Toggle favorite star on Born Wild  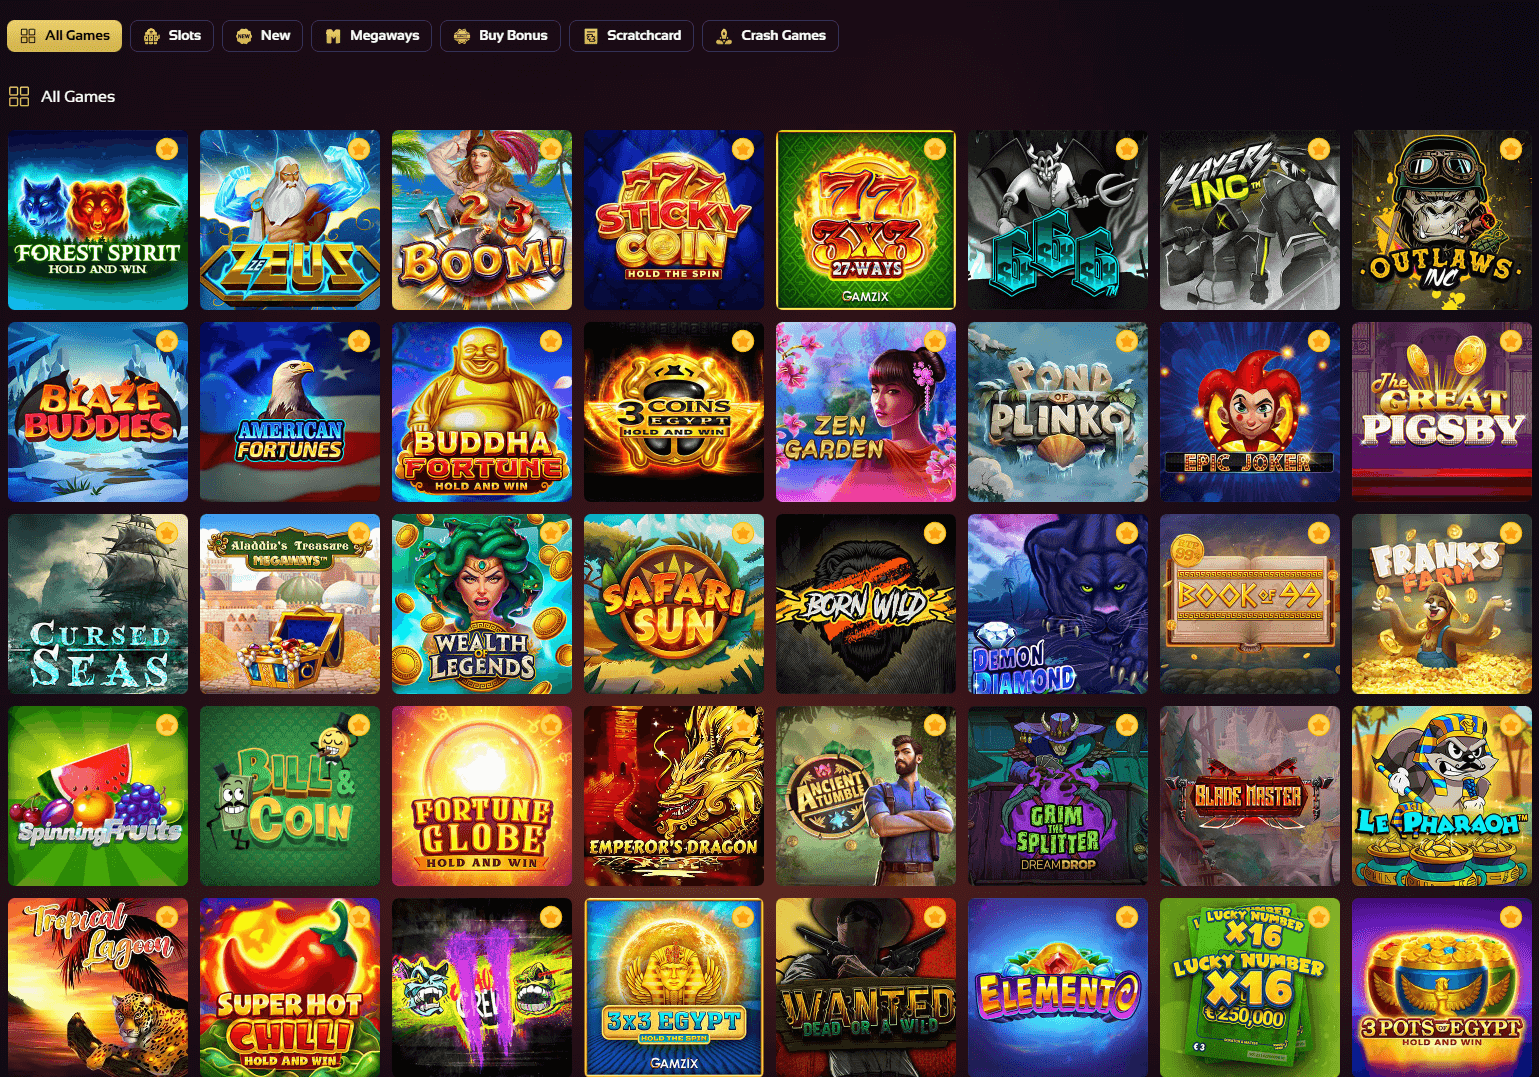tap(935, 533)
